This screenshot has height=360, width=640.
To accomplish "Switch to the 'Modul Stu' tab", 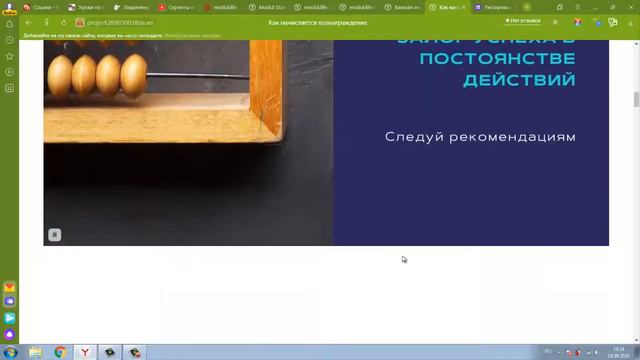I will [267, 7].
